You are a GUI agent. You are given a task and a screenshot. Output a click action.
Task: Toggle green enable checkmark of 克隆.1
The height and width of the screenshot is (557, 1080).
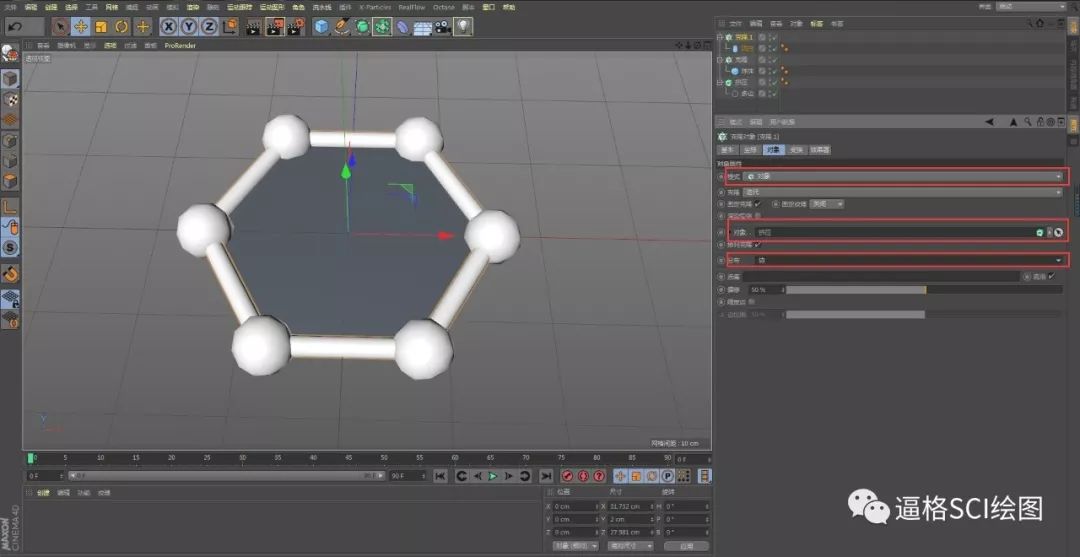[774, 37]
